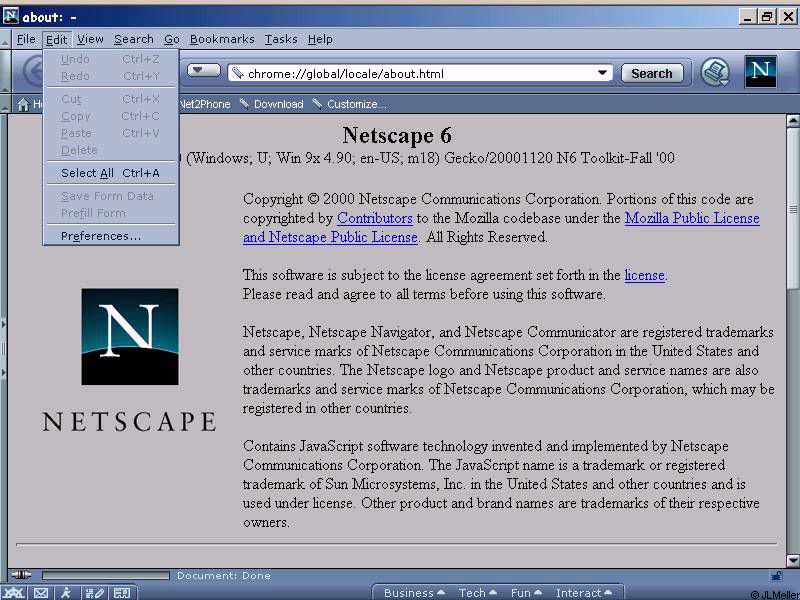Open Mail from the envelope taskbar icon
Image resolution: width=800 pixels, height=600 pixels.
[41, 593]
